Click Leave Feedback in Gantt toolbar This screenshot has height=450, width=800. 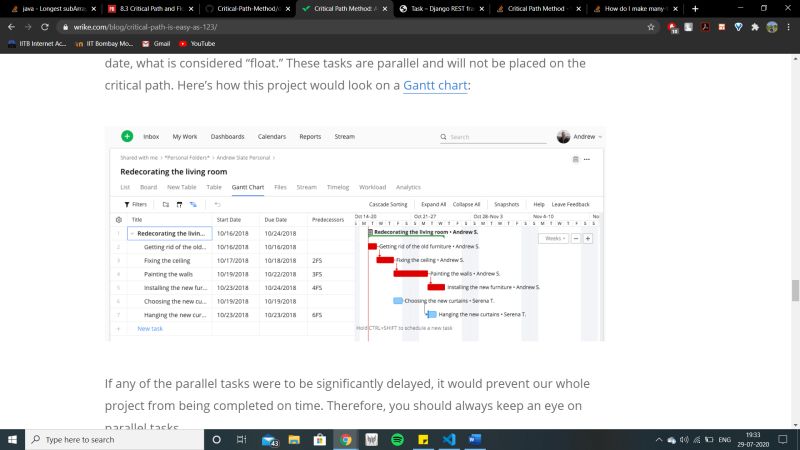(570, 205)
